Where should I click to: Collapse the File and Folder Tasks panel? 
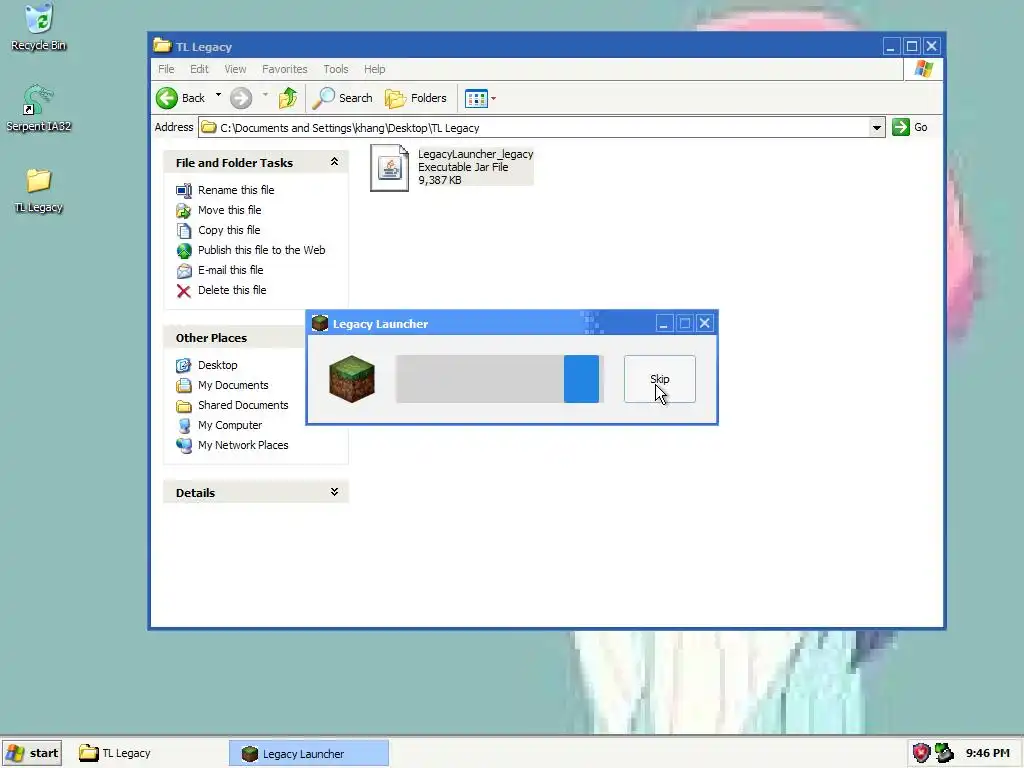pos(334,162)
